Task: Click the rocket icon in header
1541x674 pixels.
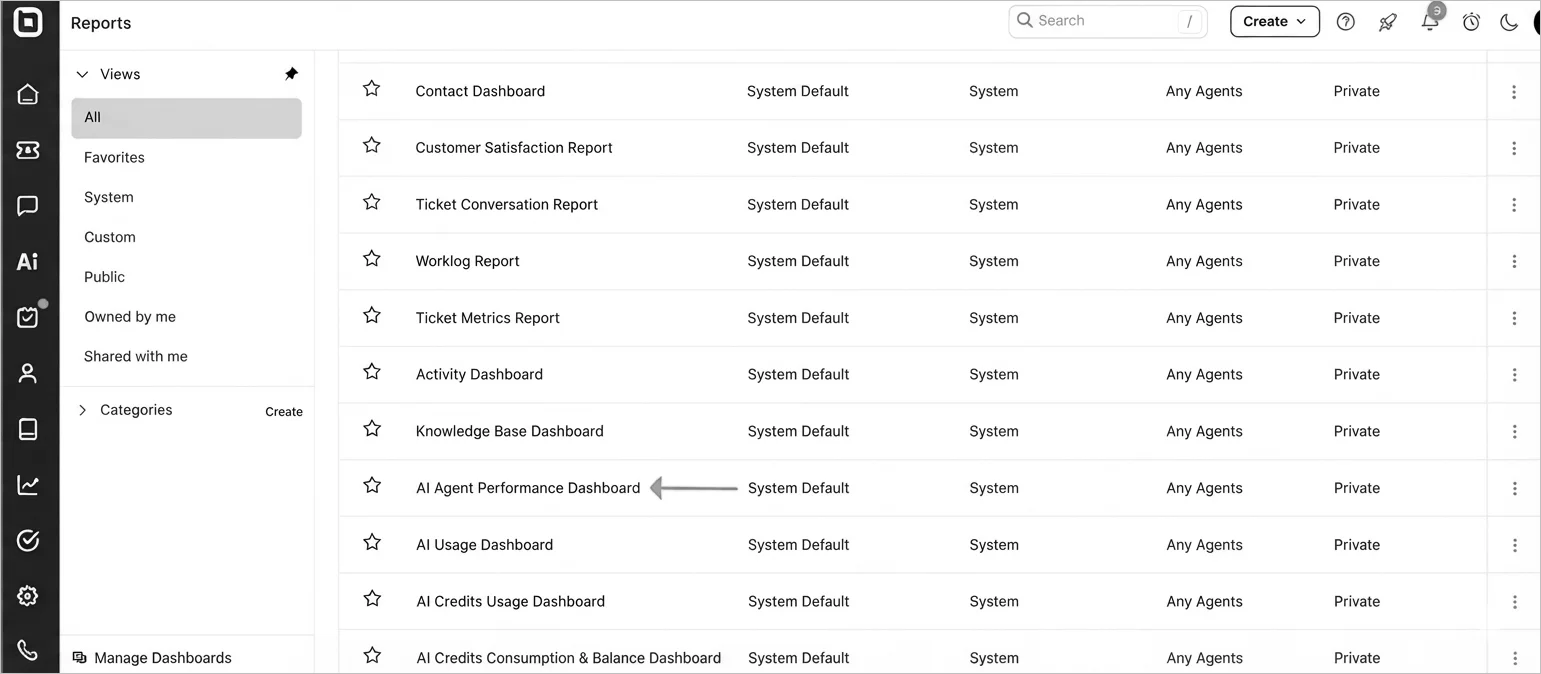Action: 1387,22
